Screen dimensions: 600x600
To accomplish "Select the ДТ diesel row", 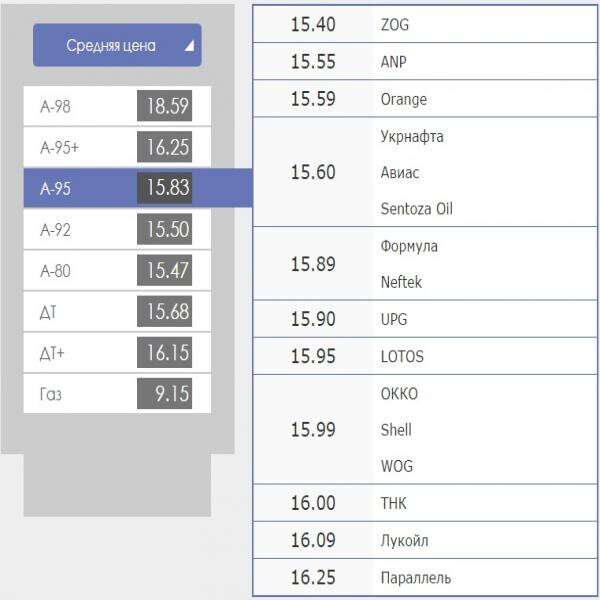I will (x=117, y=311).
